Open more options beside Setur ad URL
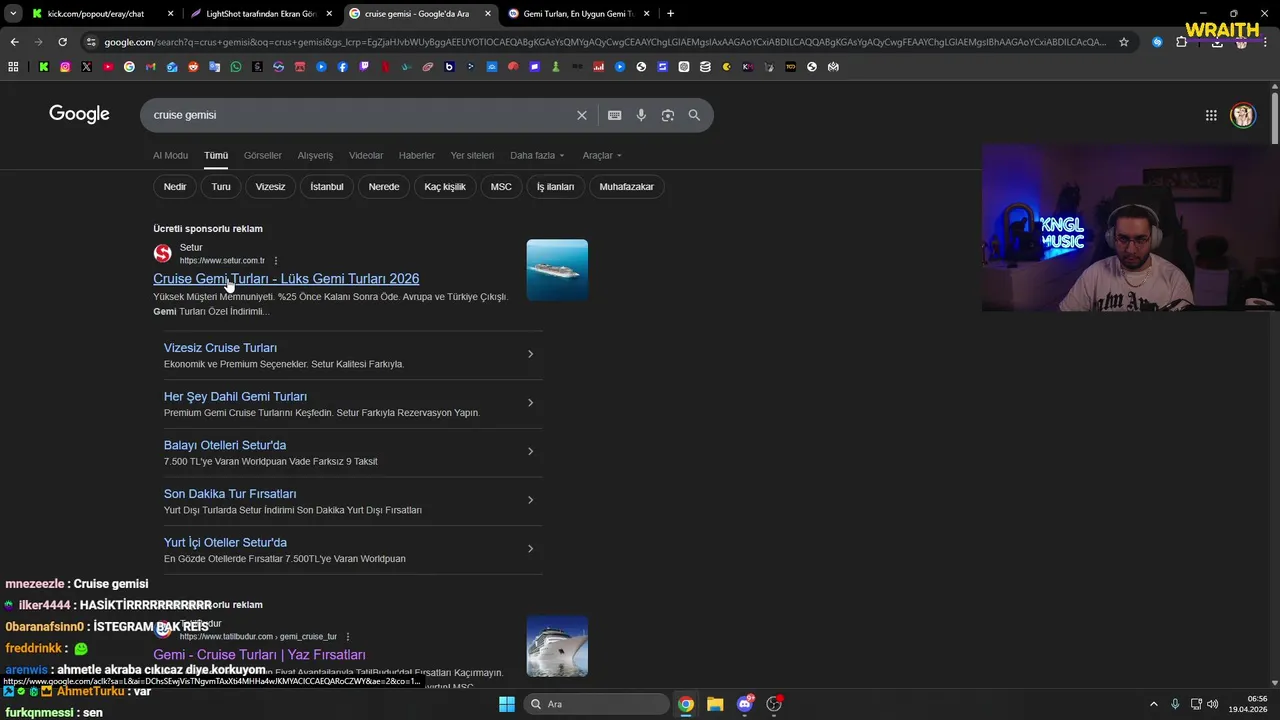Viewport: 1280px width, 720px height. pos(276,261)
